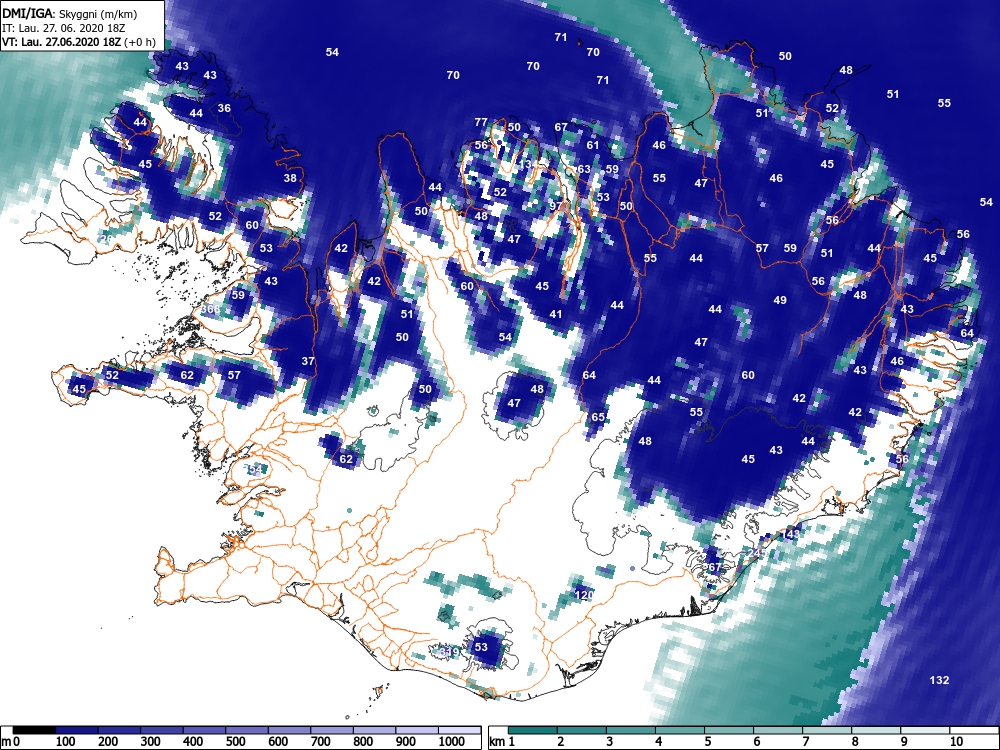The image size is (1000, 750).
Task: Click the visibility value '41' on the map
Action: (555, 314)
